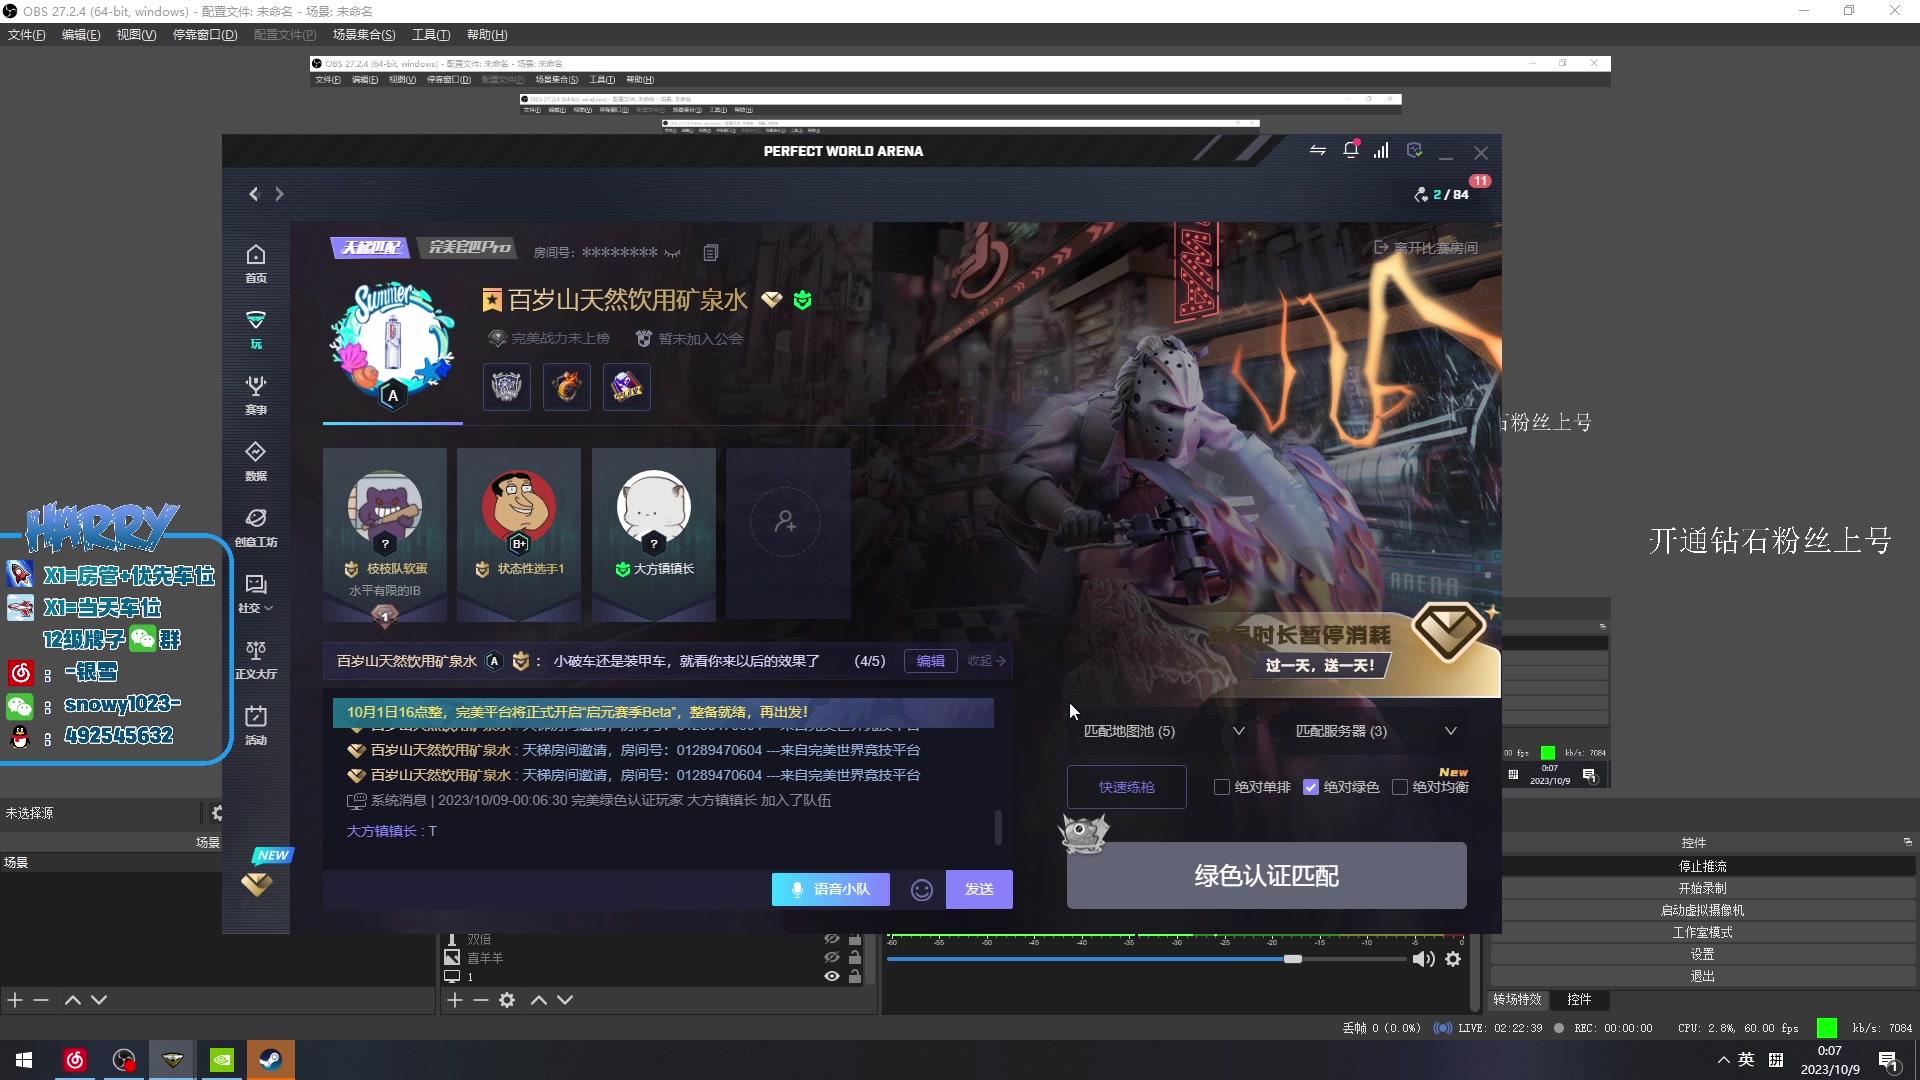The width and height of the screenshot is (1920, 1080).
Task: Click the 发送 send button
Action: click(x=979, y=890)
